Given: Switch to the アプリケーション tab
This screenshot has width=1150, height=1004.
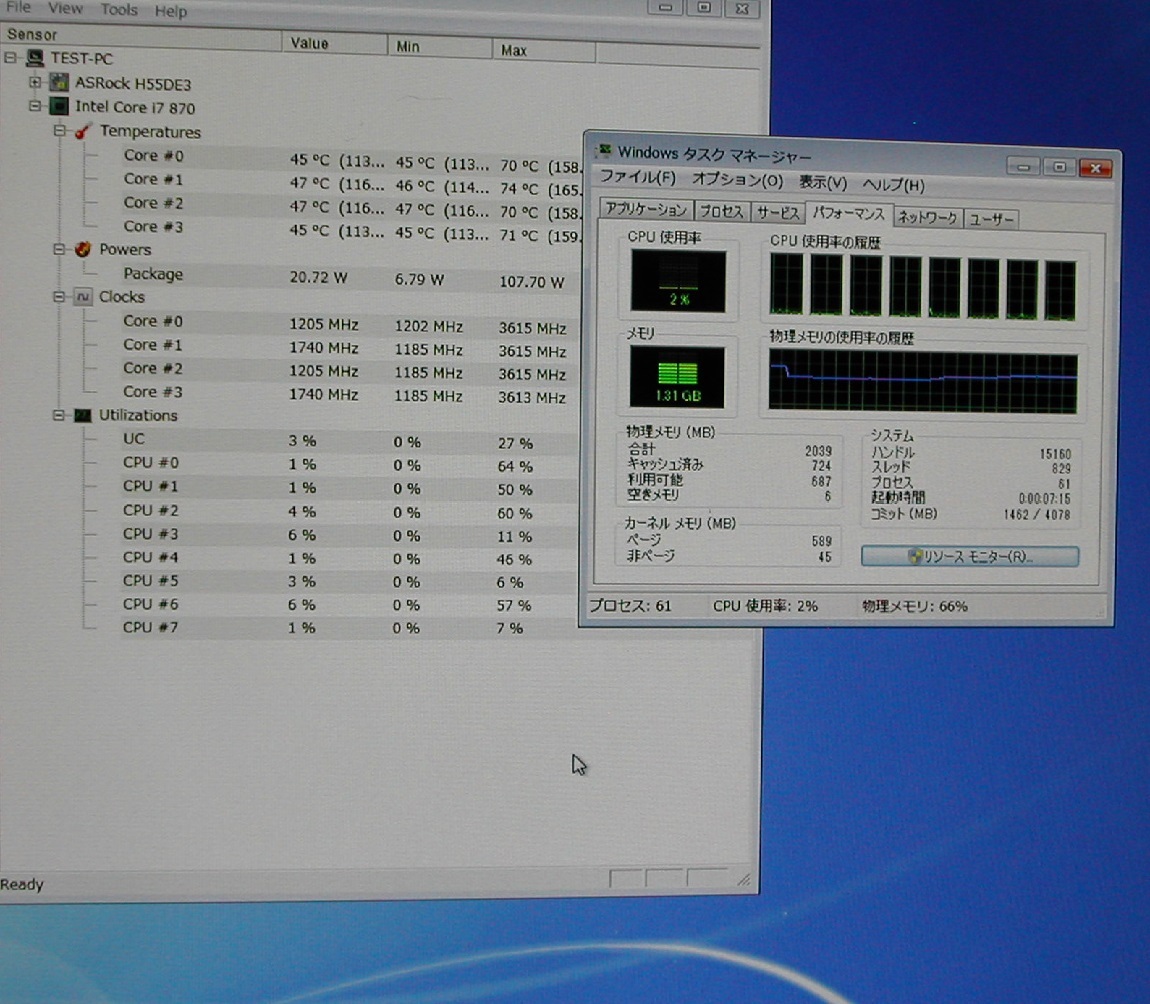Looking at the screenshot, I should point(645,210).
